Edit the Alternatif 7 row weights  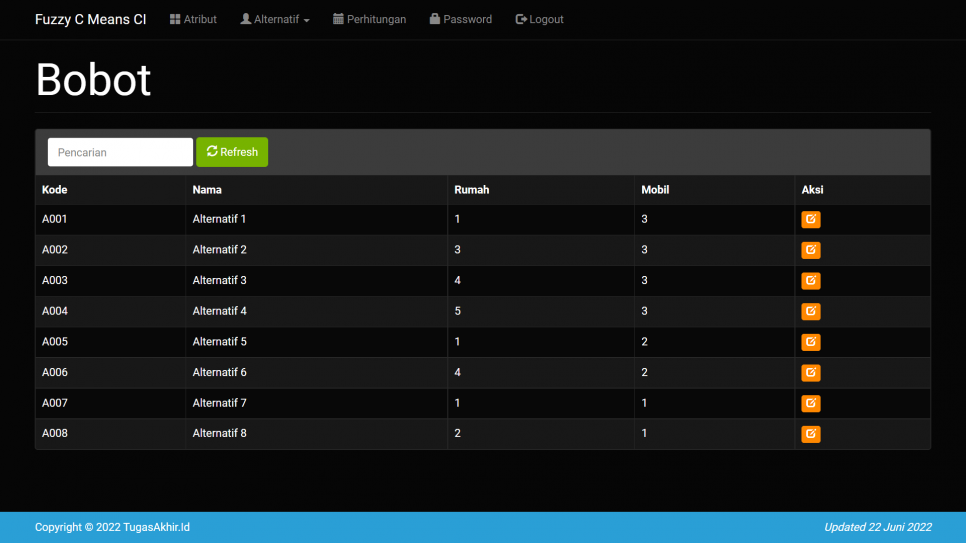811,403
